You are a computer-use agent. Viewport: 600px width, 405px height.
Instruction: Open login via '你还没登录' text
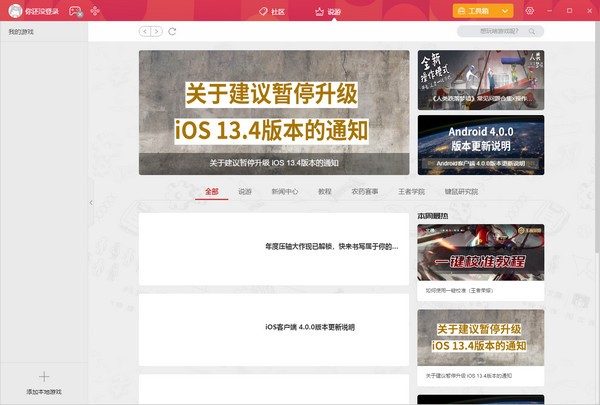click(42, 11)
